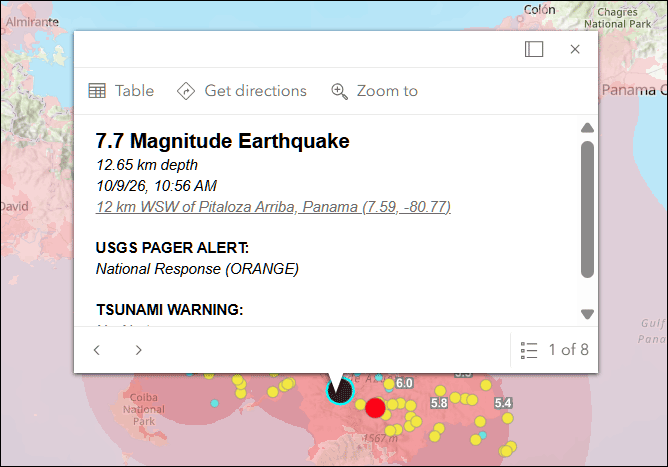Click the popup vertical scrollbar thumb
The width and height of the screenshot is (668, 467).
click(587, 210)
